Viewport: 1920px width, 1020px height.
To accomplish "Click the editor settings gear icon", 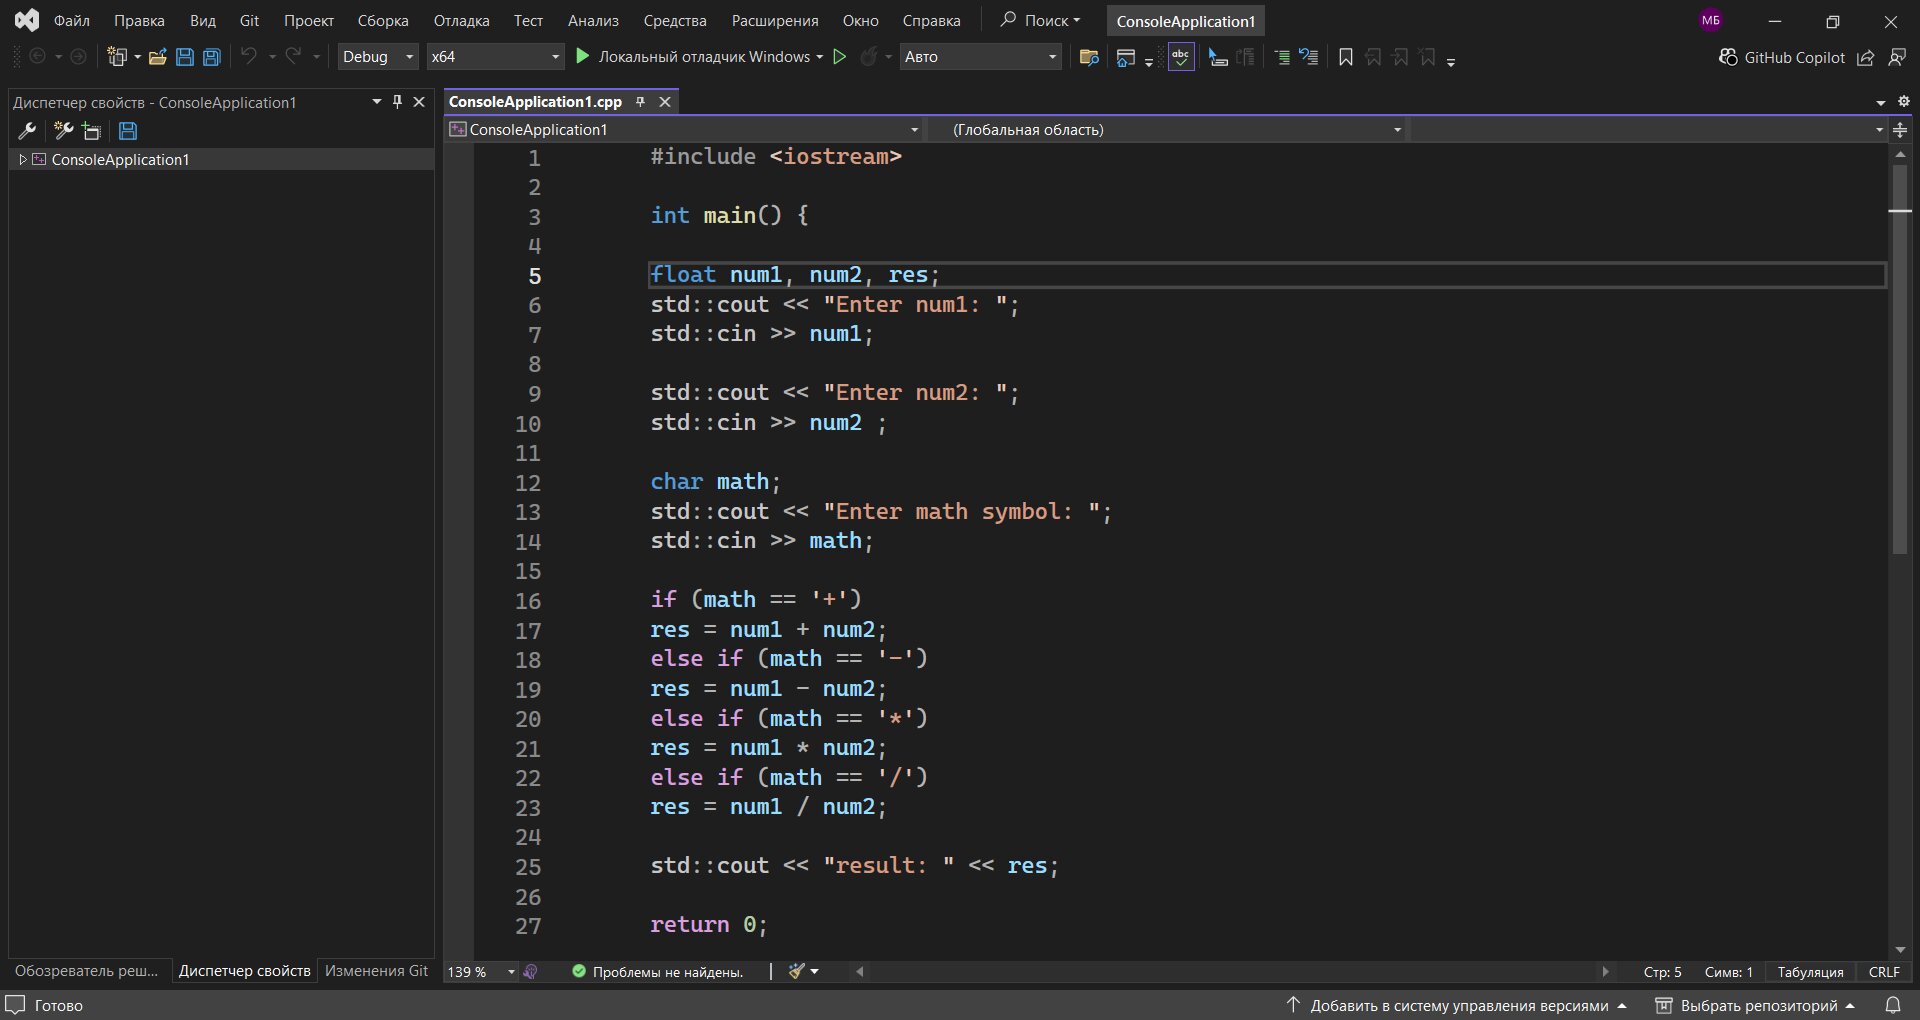I will click(1903, 101).
